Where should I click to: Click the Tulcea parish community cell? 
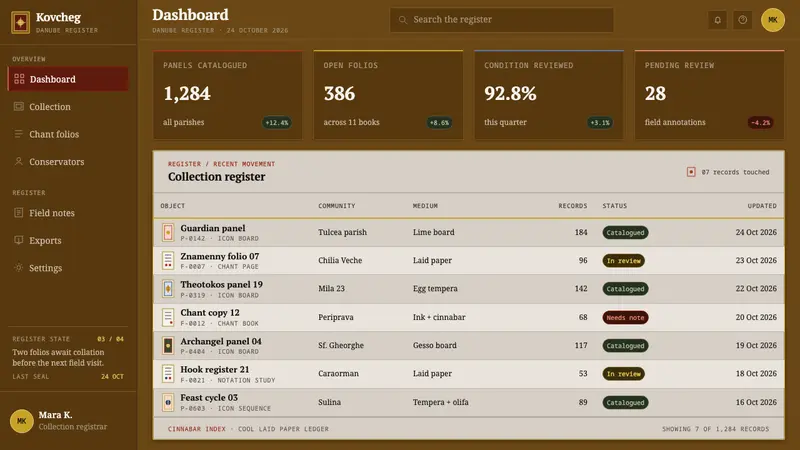(x=342, y=232)
